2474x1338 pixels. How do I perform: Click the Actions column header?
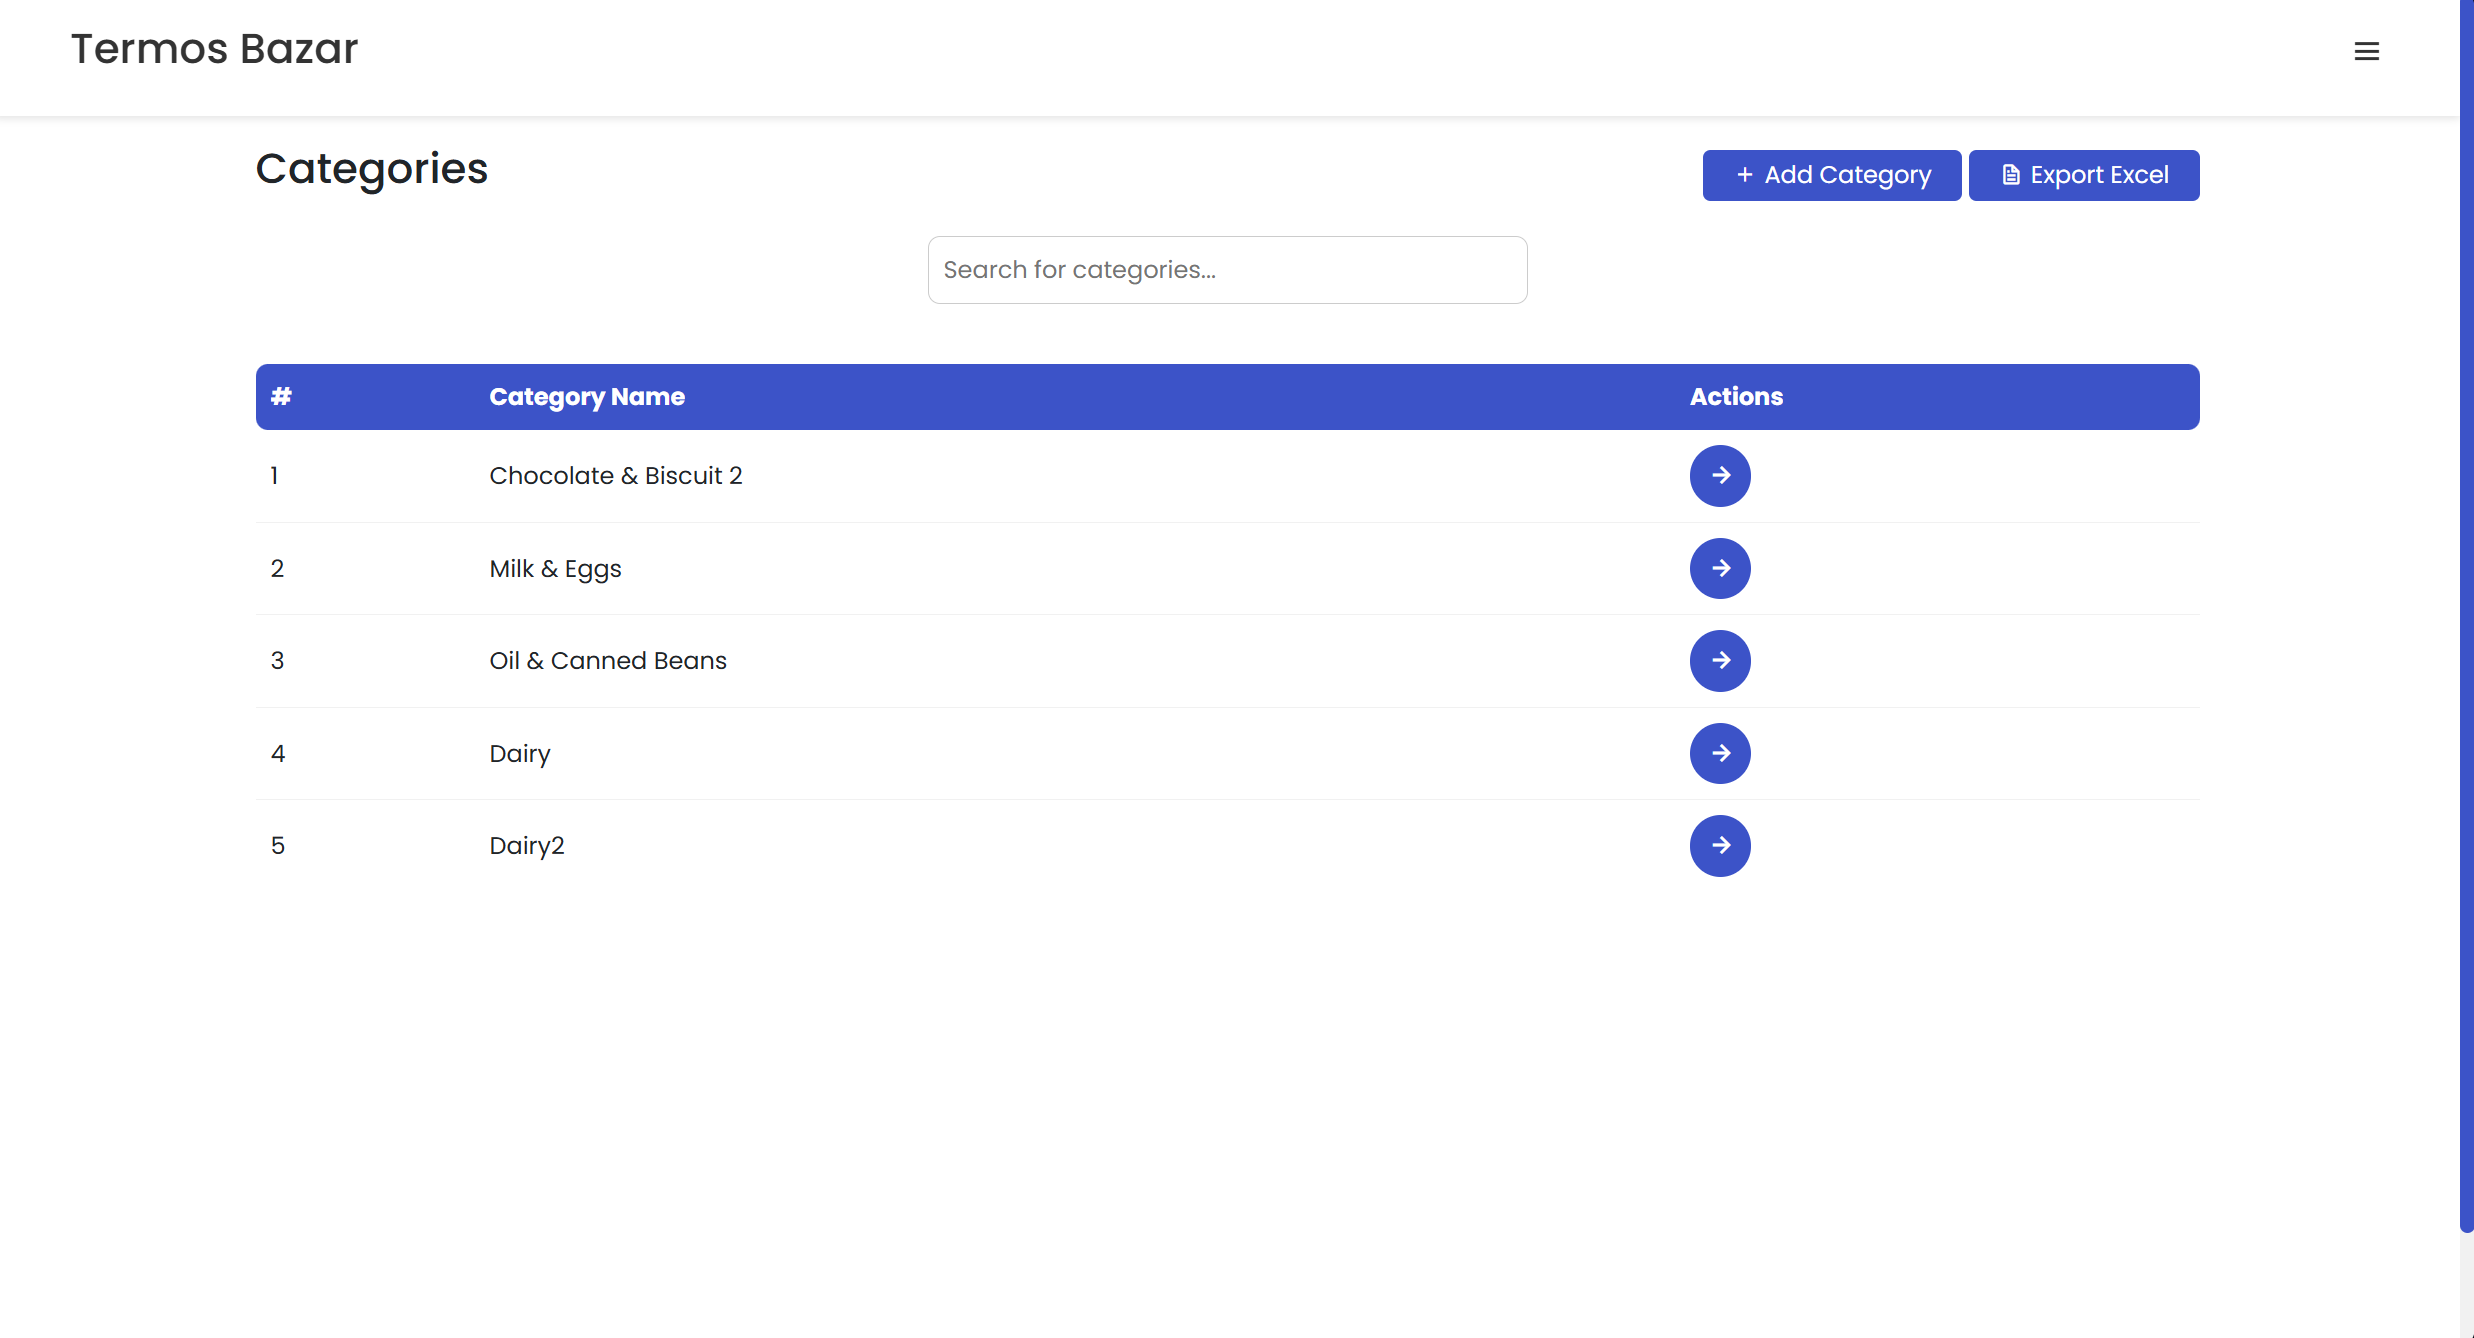tap(1736, 397)
